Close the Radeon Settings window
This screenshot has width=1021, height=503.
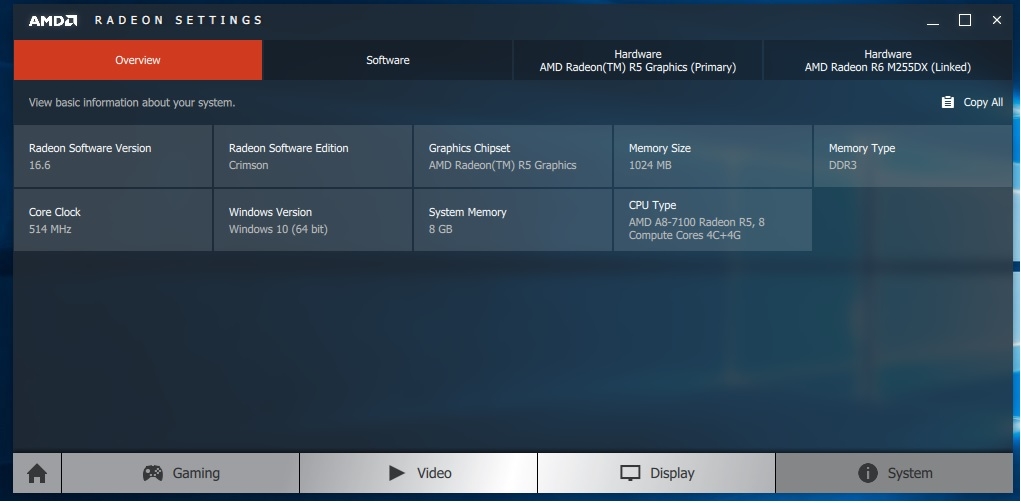point(997,20)
